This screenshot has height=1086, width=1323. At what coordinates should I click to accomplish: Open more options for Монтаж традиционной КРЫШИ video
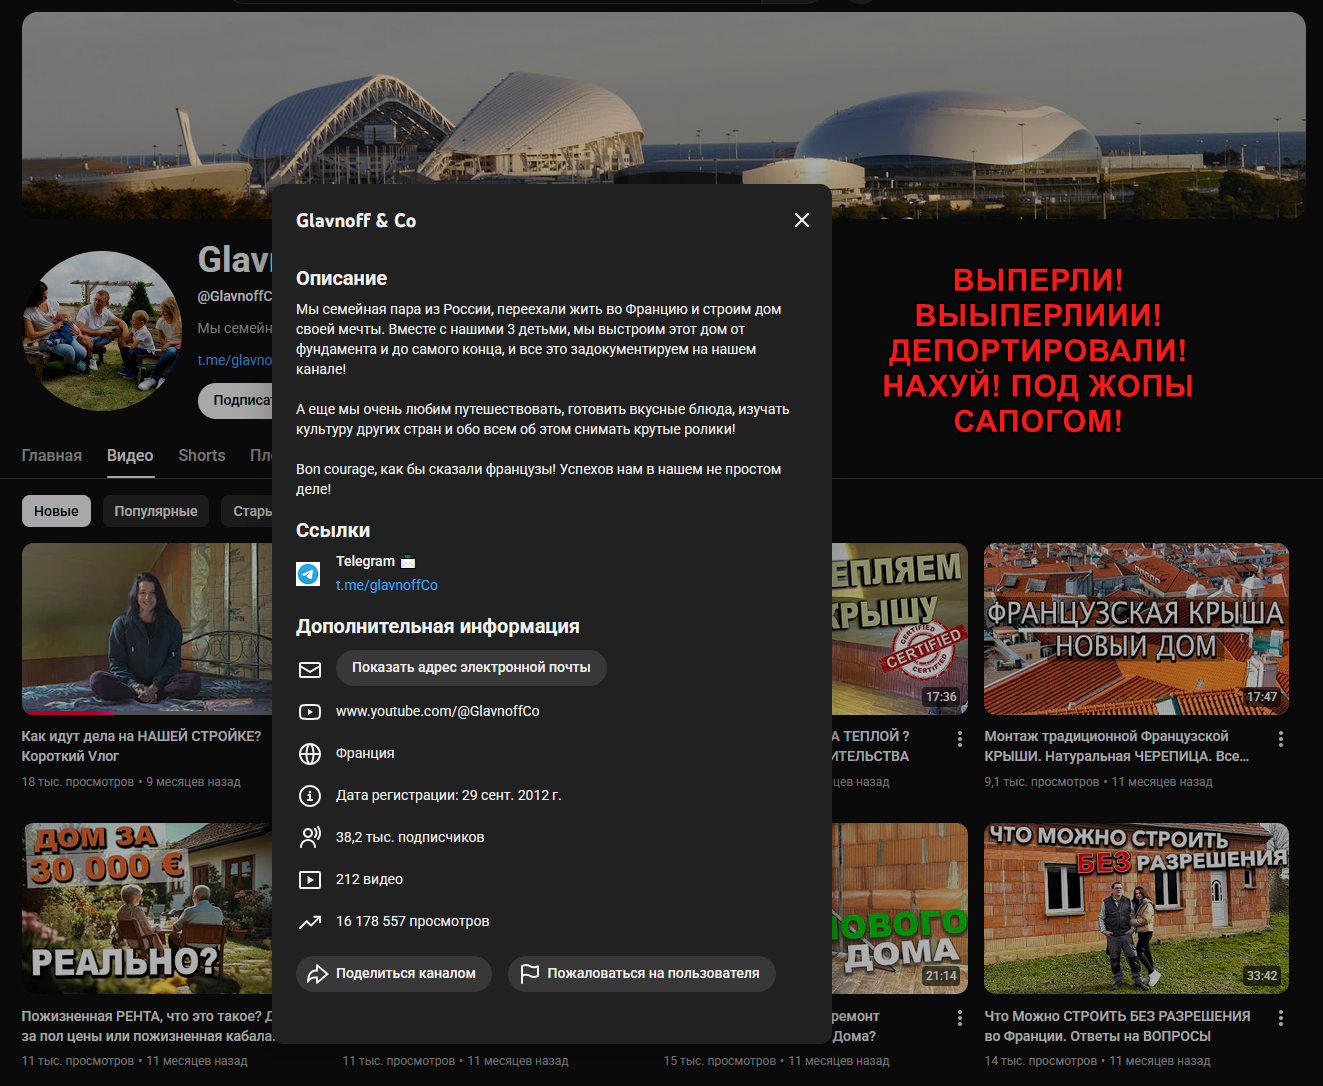[1280, 739]
